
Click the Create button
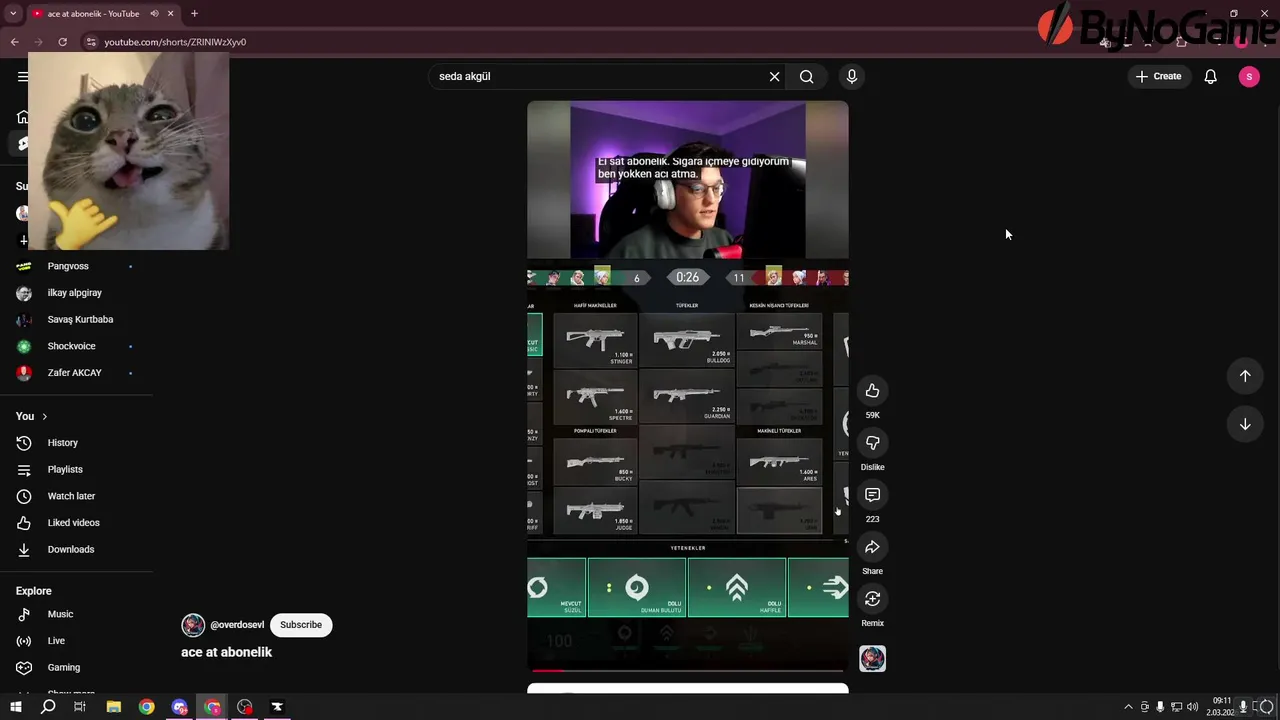tap(1158, 76)
